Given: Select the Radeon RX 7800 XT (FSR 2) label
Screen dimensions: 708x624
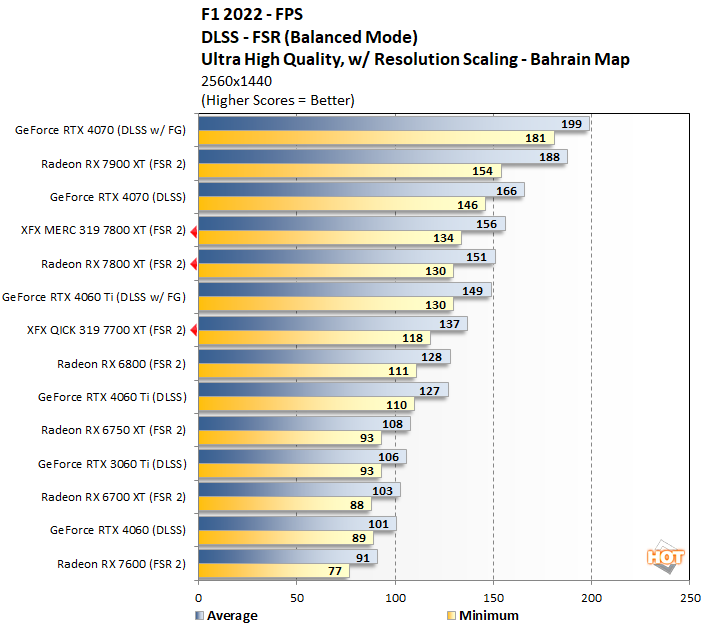Looking at the screenshot, I should click(x=113, y=264).
